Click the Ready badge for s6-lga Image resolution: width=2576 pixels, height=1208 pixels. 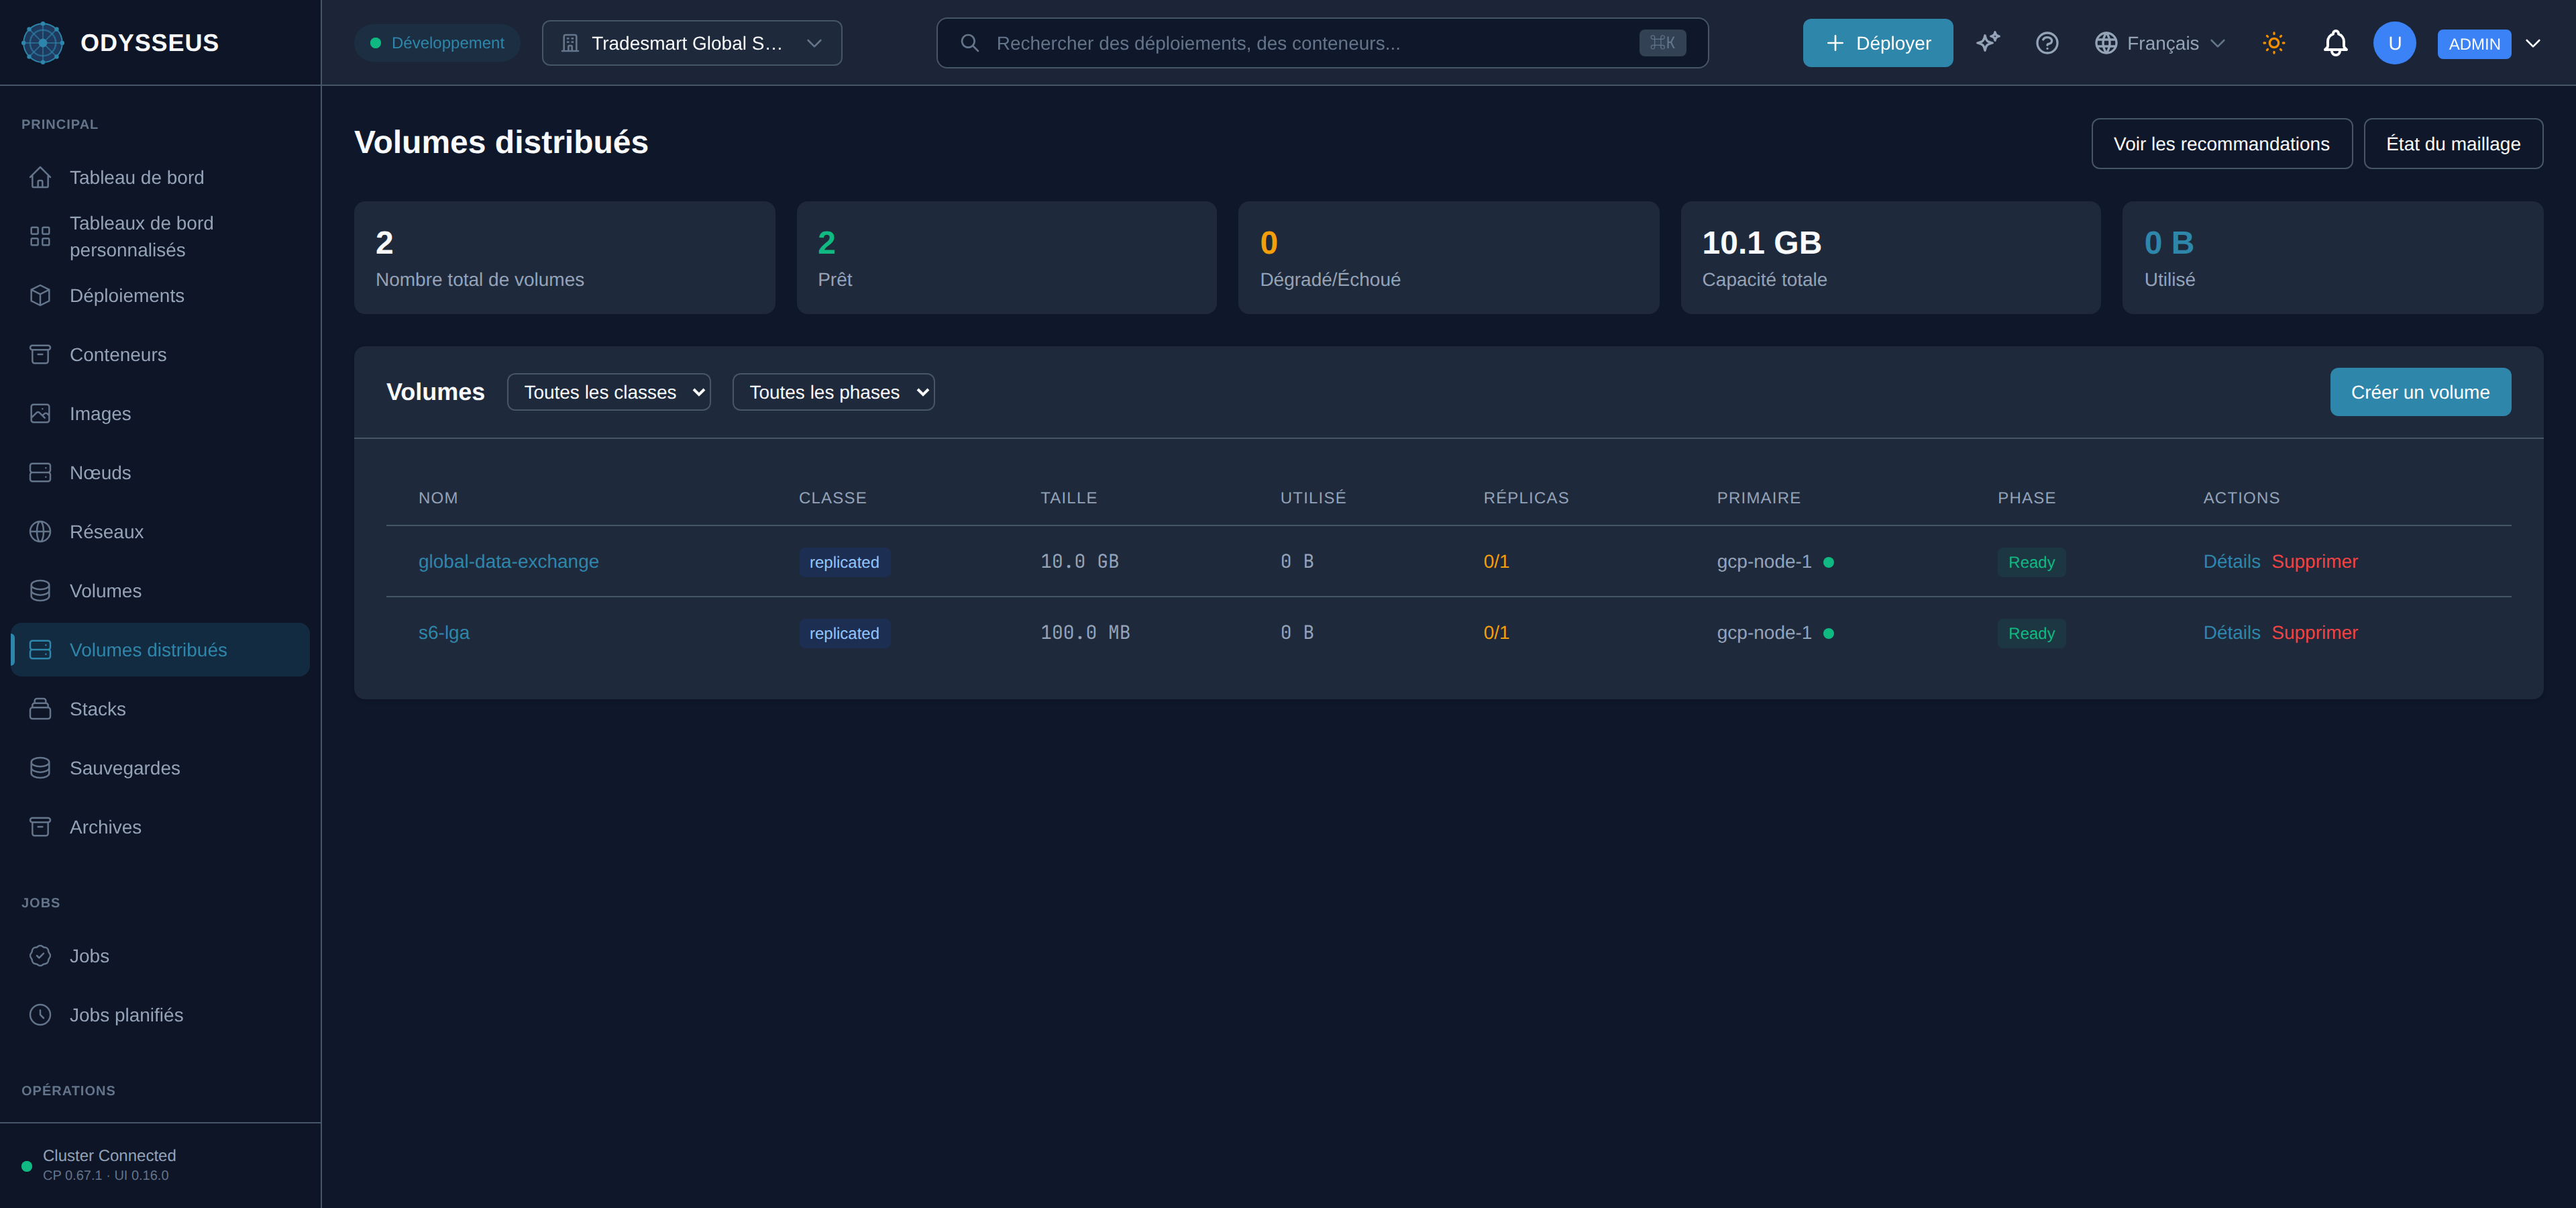pos(2031,633)
